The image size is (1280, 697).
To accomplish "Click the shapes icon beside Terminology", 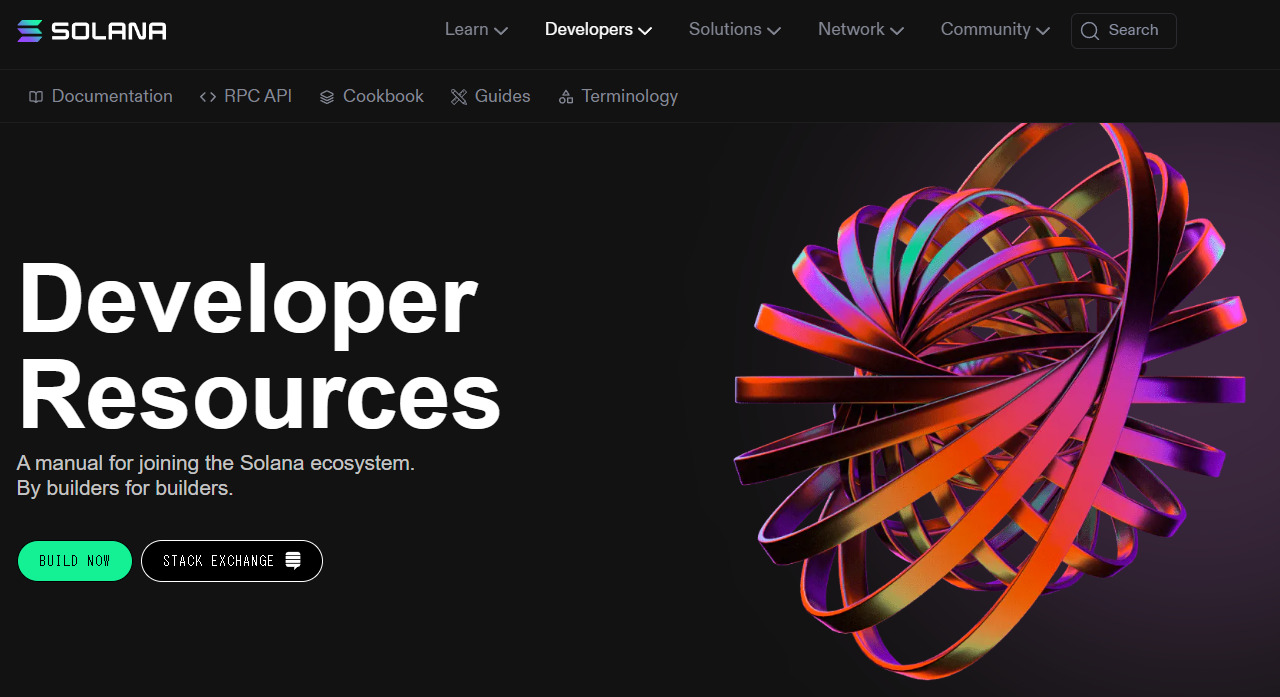I will click(x=566, y=97).
